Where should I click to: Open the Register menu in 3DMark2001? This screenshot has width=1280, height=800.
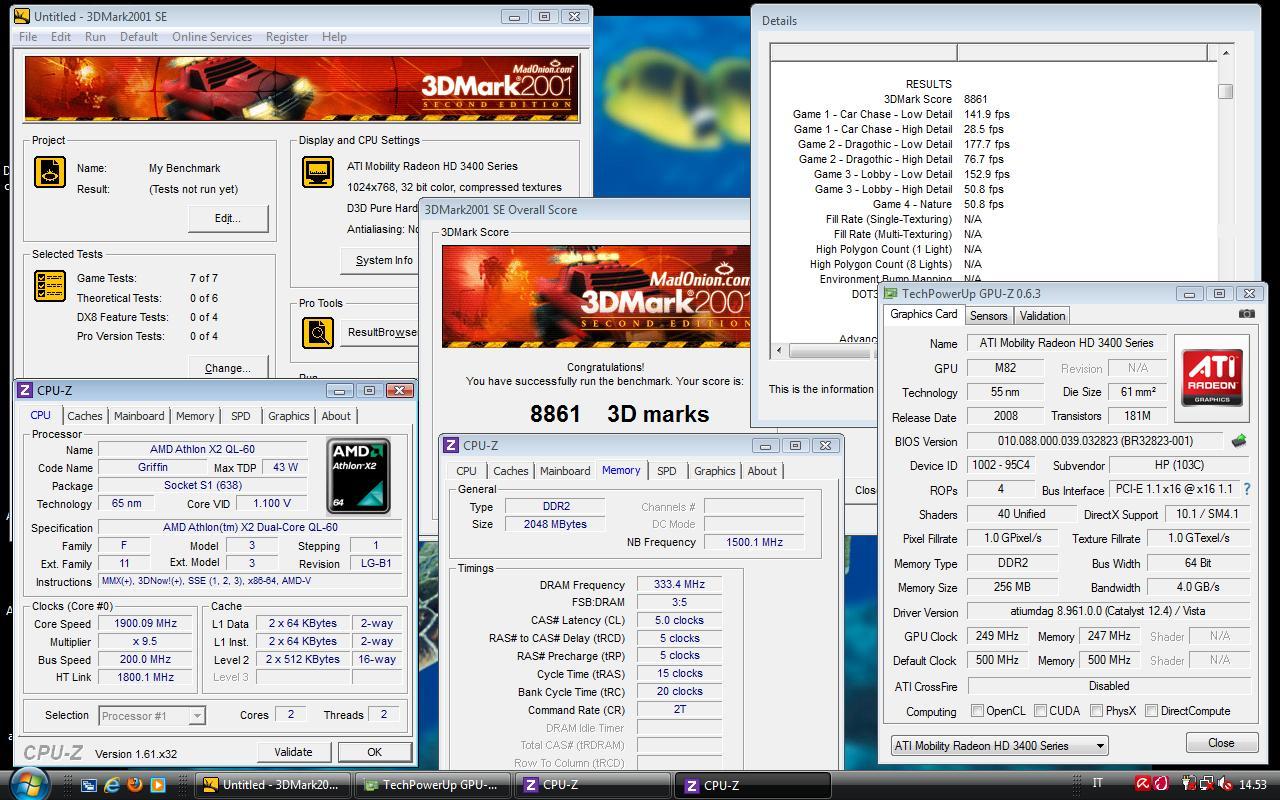coord(287,37)
